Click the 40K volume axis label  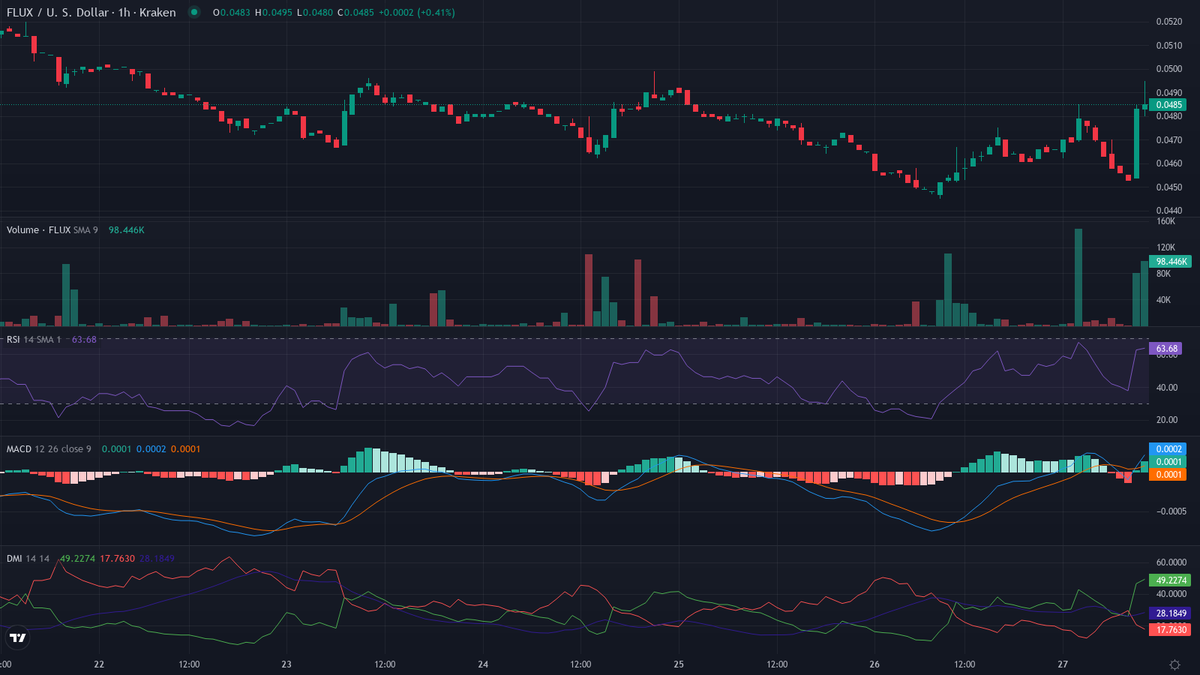tap(1163, 300)
